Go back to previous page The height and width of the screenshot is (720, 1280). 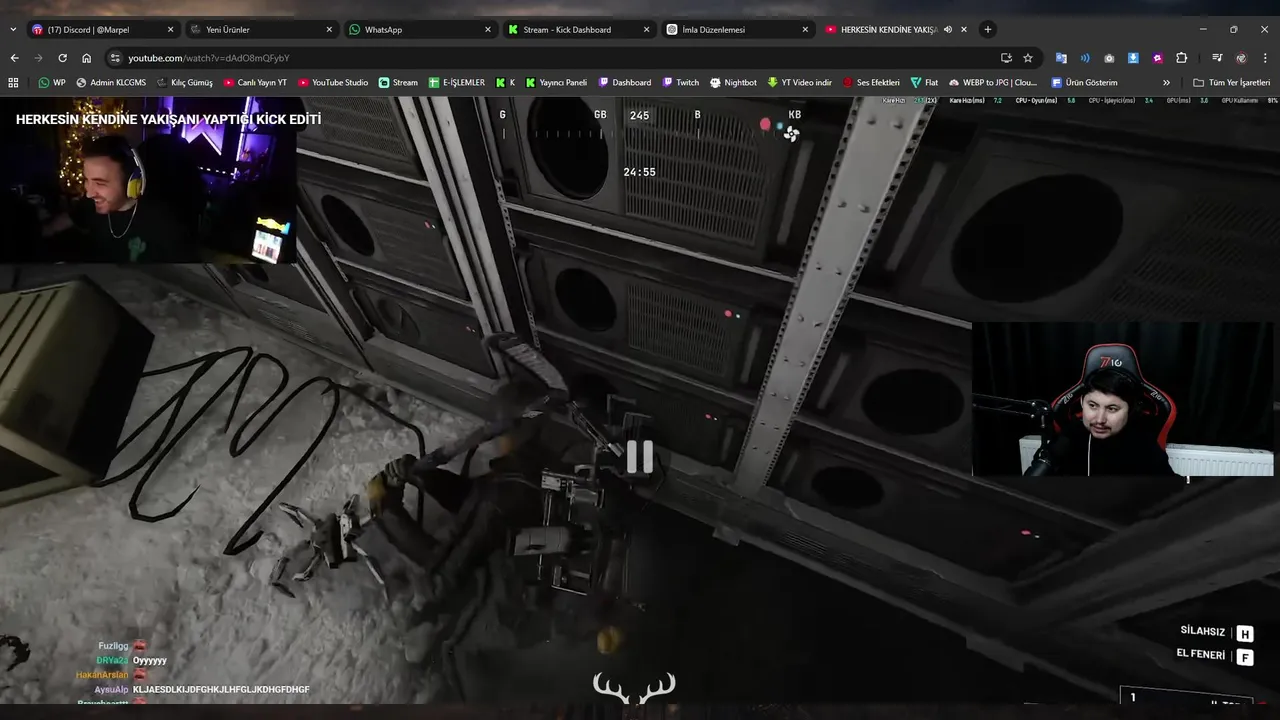[x=14, y=58]
